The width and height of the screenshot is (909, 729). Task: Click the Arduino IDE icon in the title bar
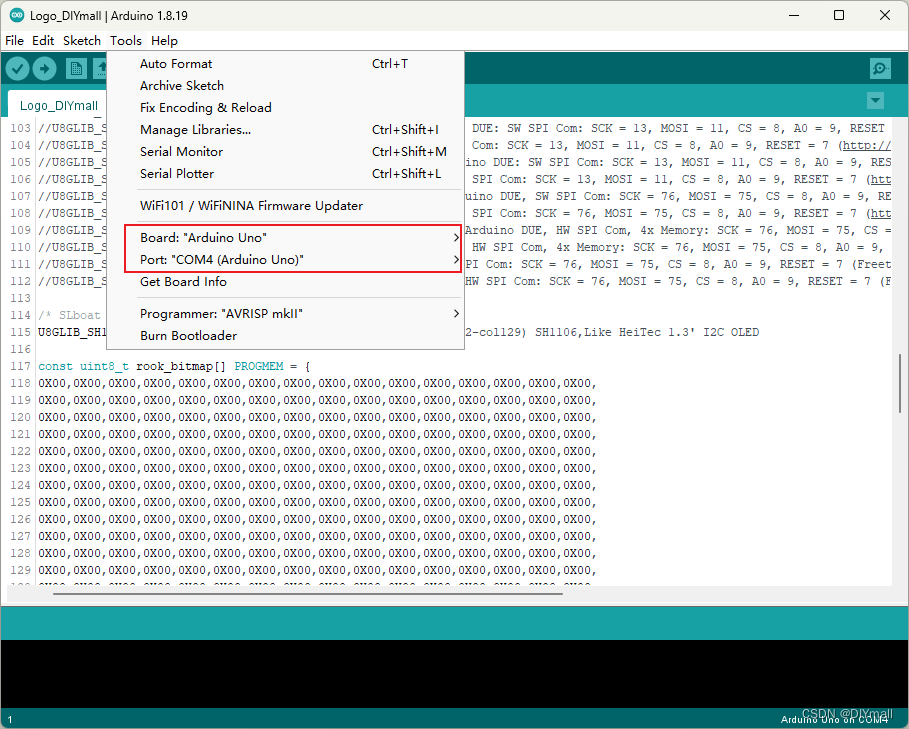point(15,15)
